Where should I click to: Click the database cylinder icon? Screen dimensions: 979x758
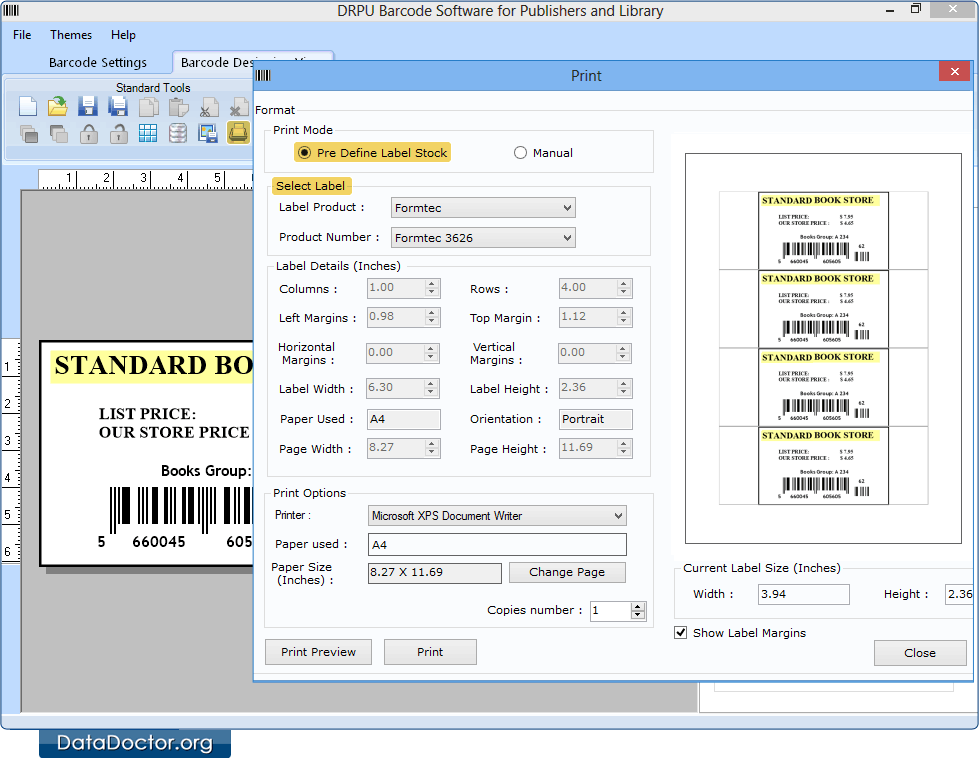178,133
